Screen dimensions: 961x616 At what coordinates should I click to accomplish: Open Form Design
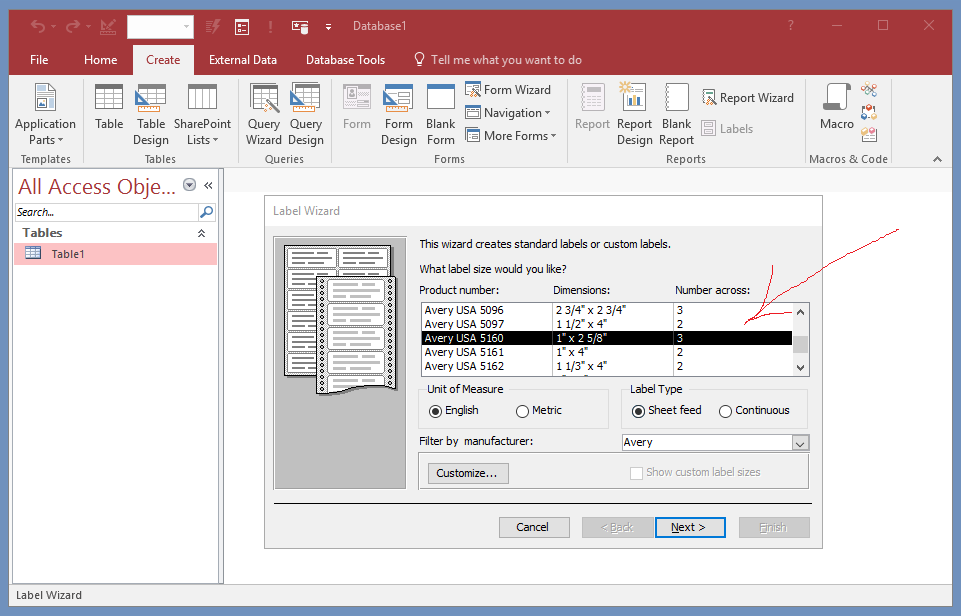tap(398, 115)
